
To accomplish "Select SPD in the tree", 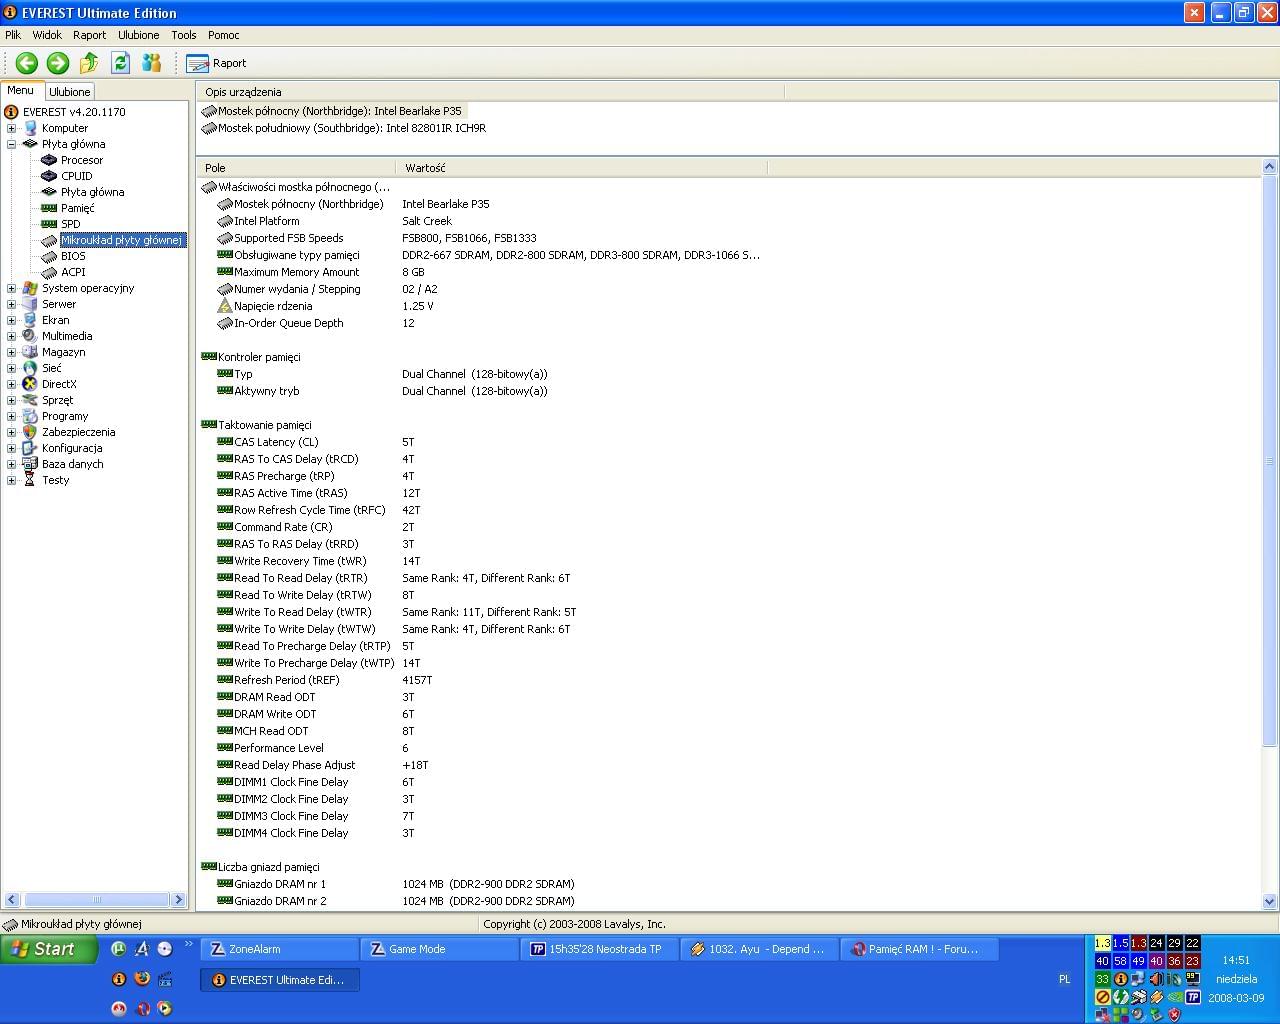I will tap(71, 224).
